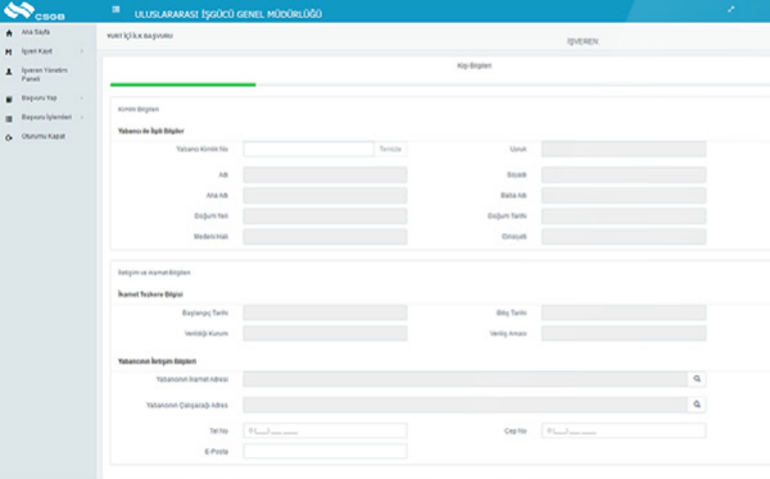770x479 pixels.
Task: Click into the Cep No field
Action: [x=623, y=431]
